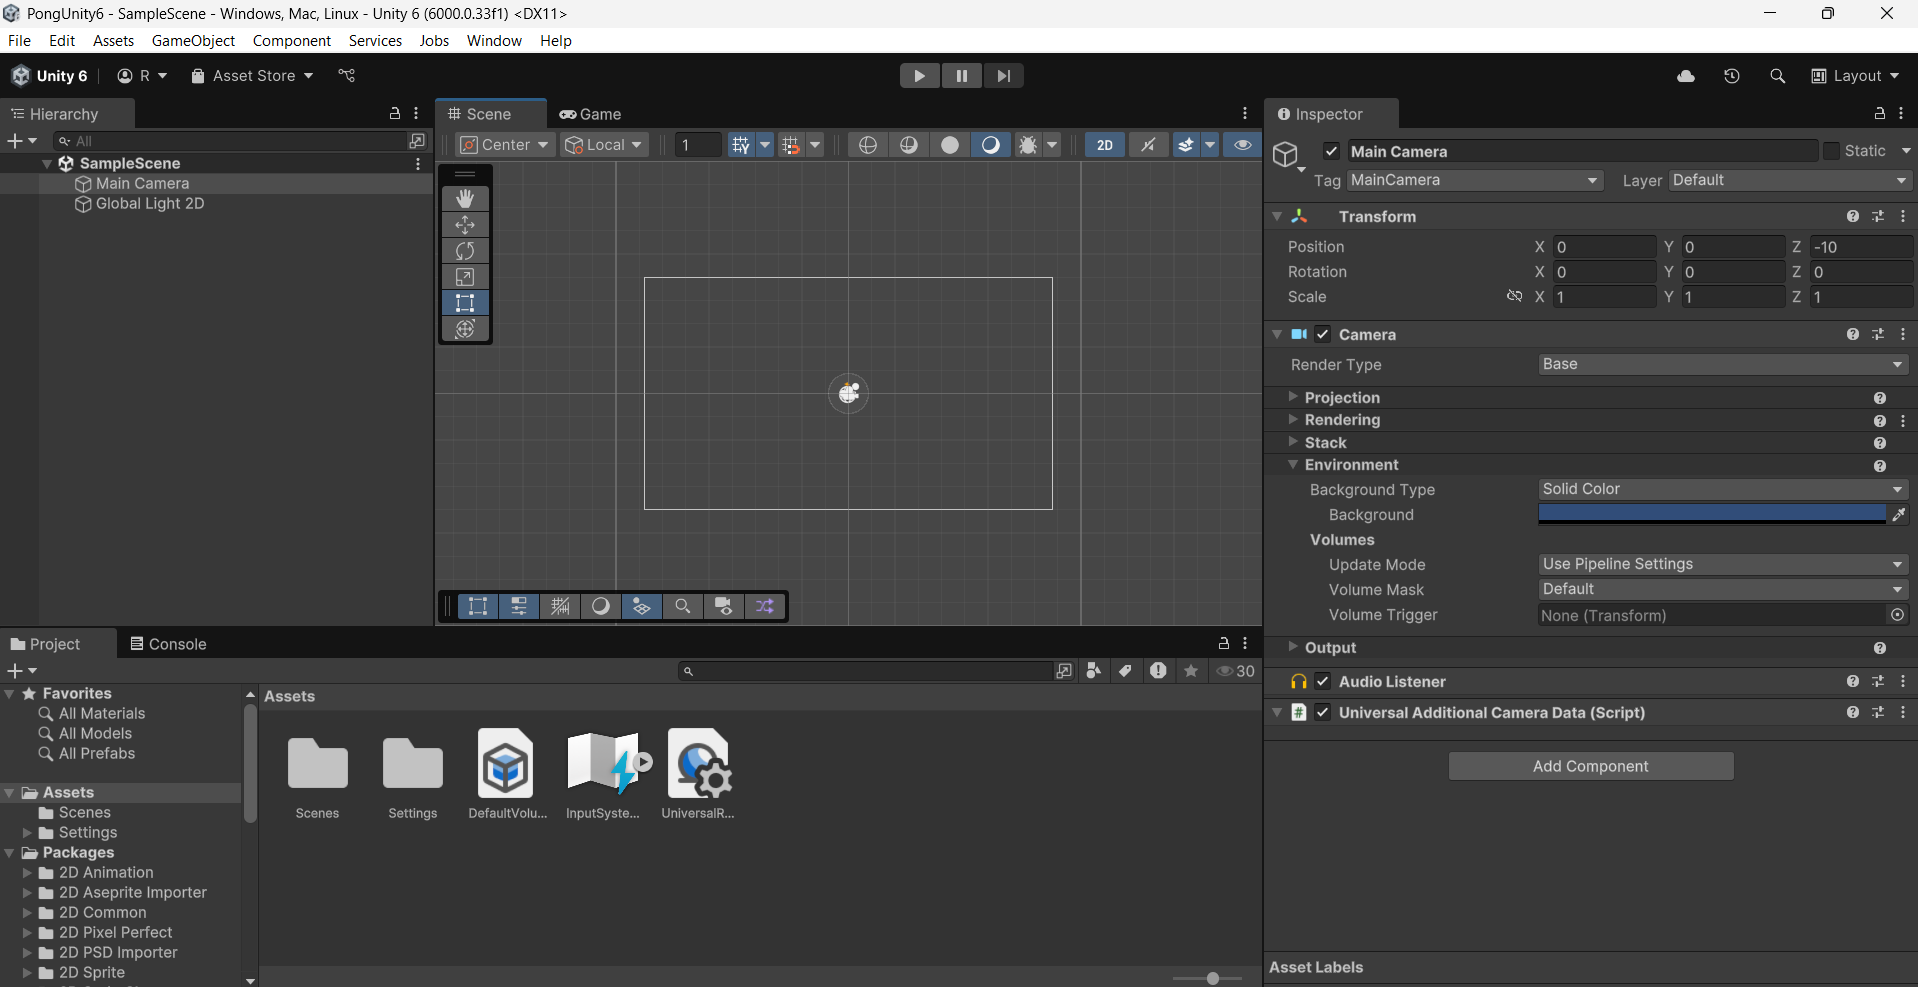Open the Services menu
This screenshot has height=987, width=1918.
[x=375, y=41]
